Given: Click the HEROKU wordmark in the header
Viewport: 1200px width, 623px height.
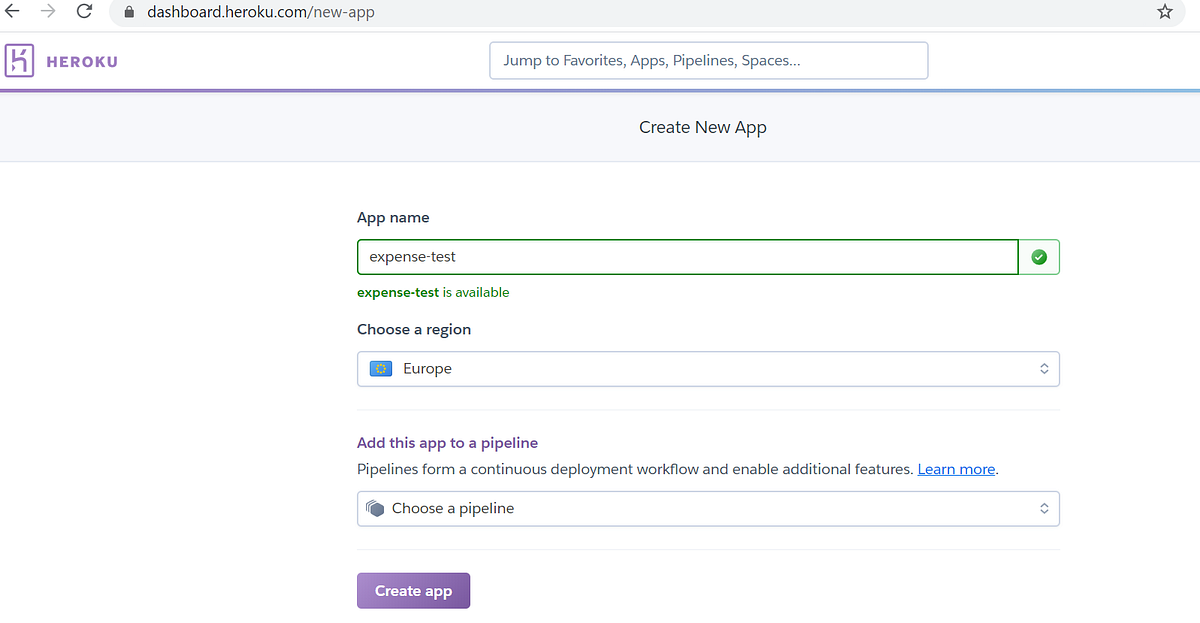Looking at the screenshot, I should [x=81, y=61].
